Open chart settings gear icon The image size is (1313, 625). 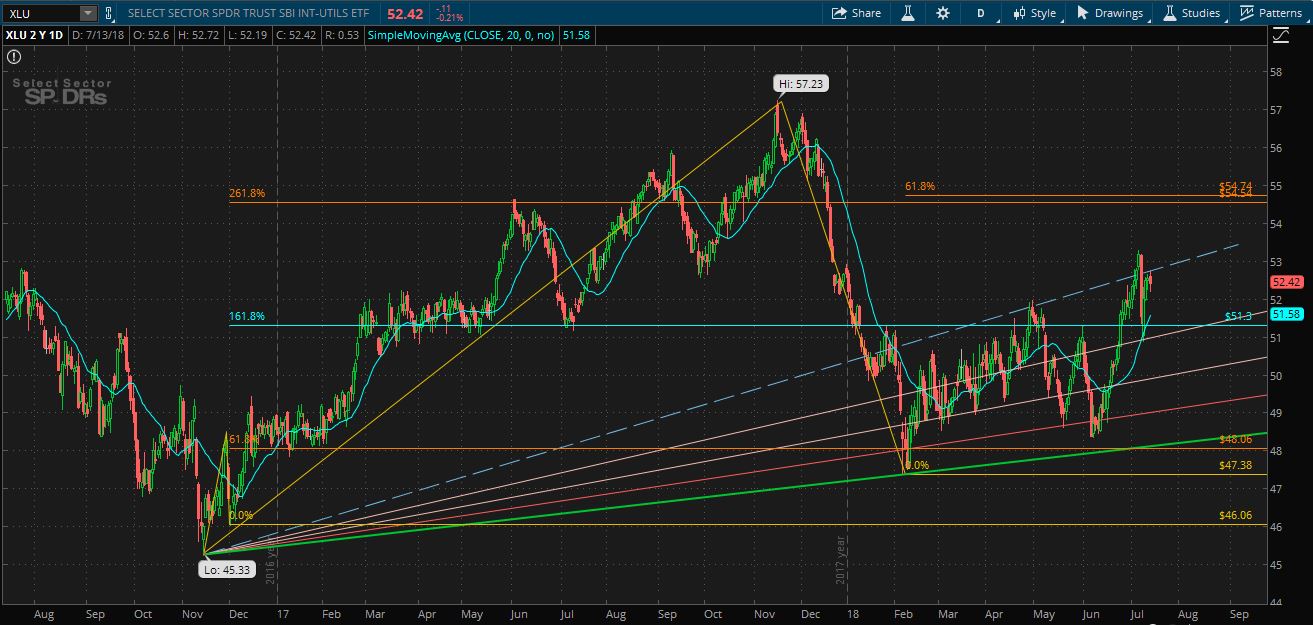tap(943, 13)
